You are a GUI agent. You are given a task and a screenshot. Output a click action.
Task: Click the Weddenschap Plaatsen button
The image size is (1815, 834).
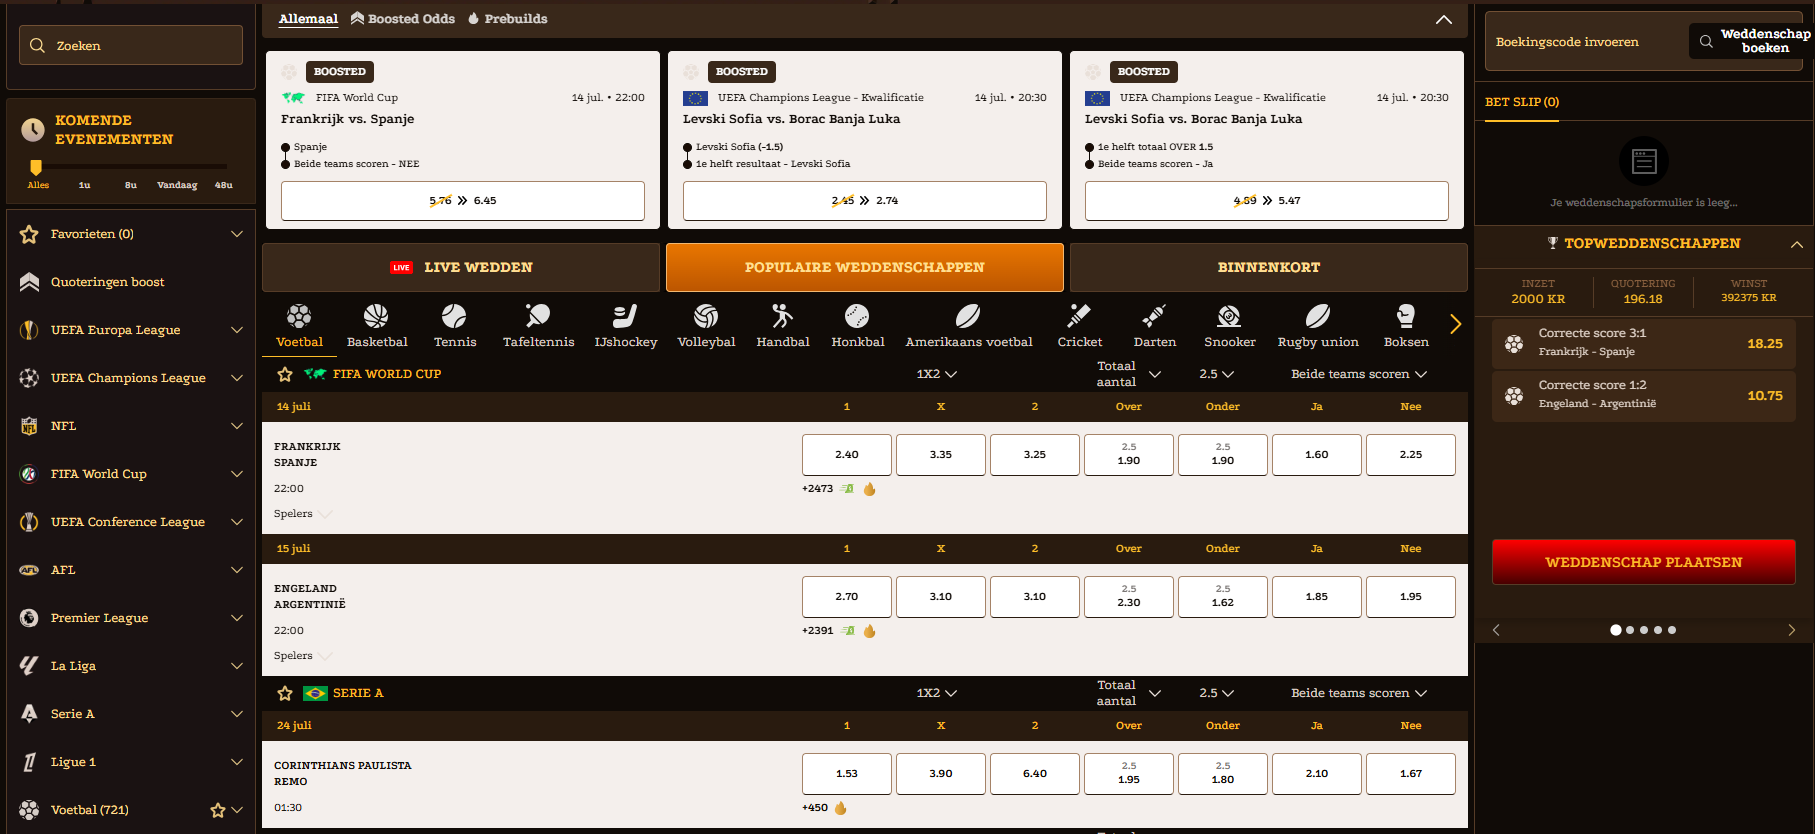1644,562
